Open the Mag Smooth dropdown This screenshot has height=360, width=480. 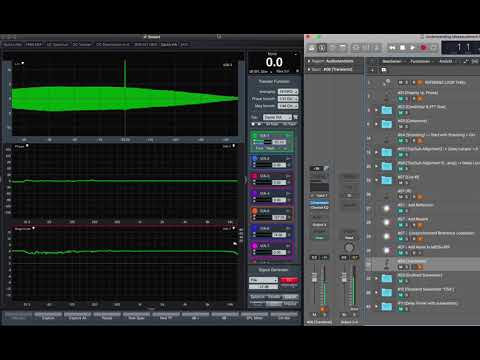point(288,106)
